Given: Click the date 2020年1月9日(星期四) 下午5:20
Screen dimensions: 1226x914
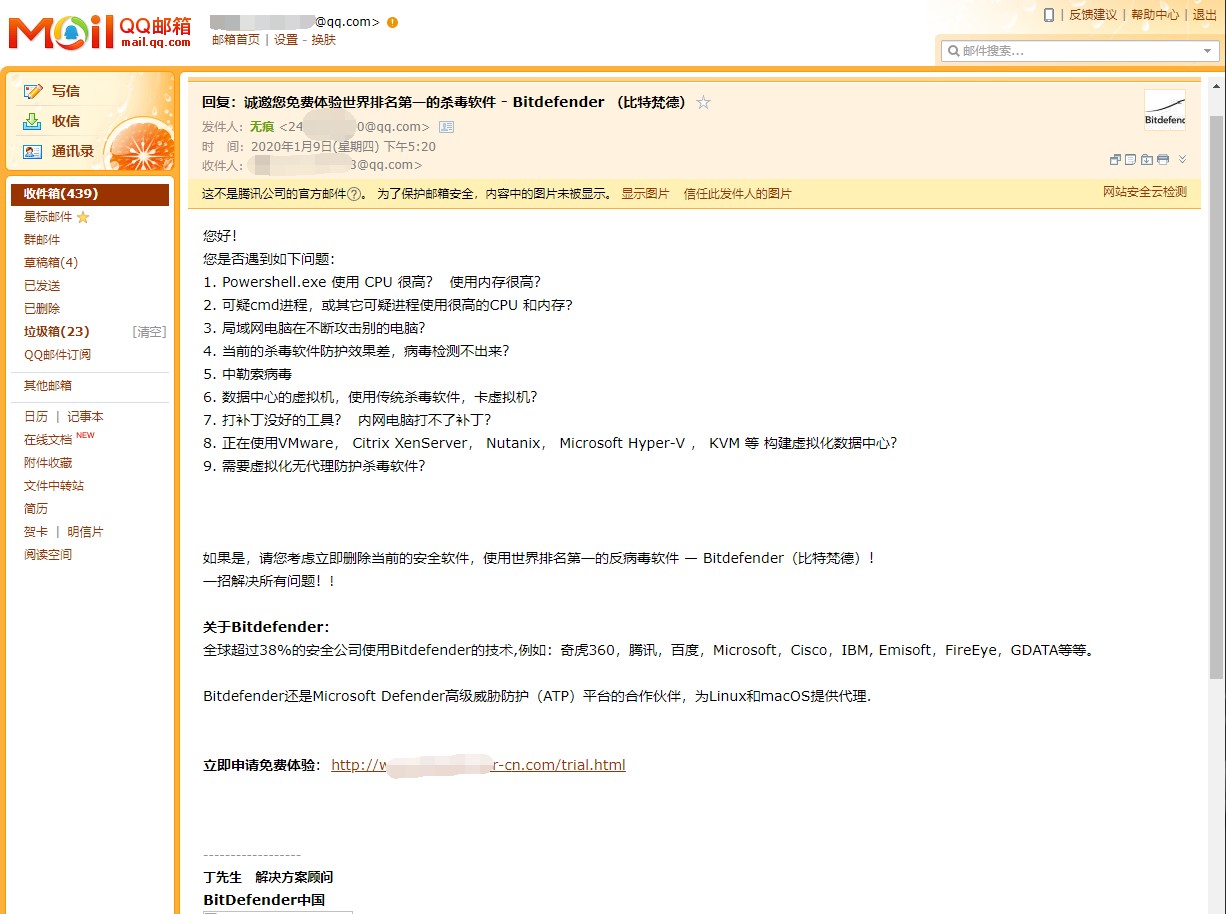Looking at the screenshot, I should tap(343, 146).
